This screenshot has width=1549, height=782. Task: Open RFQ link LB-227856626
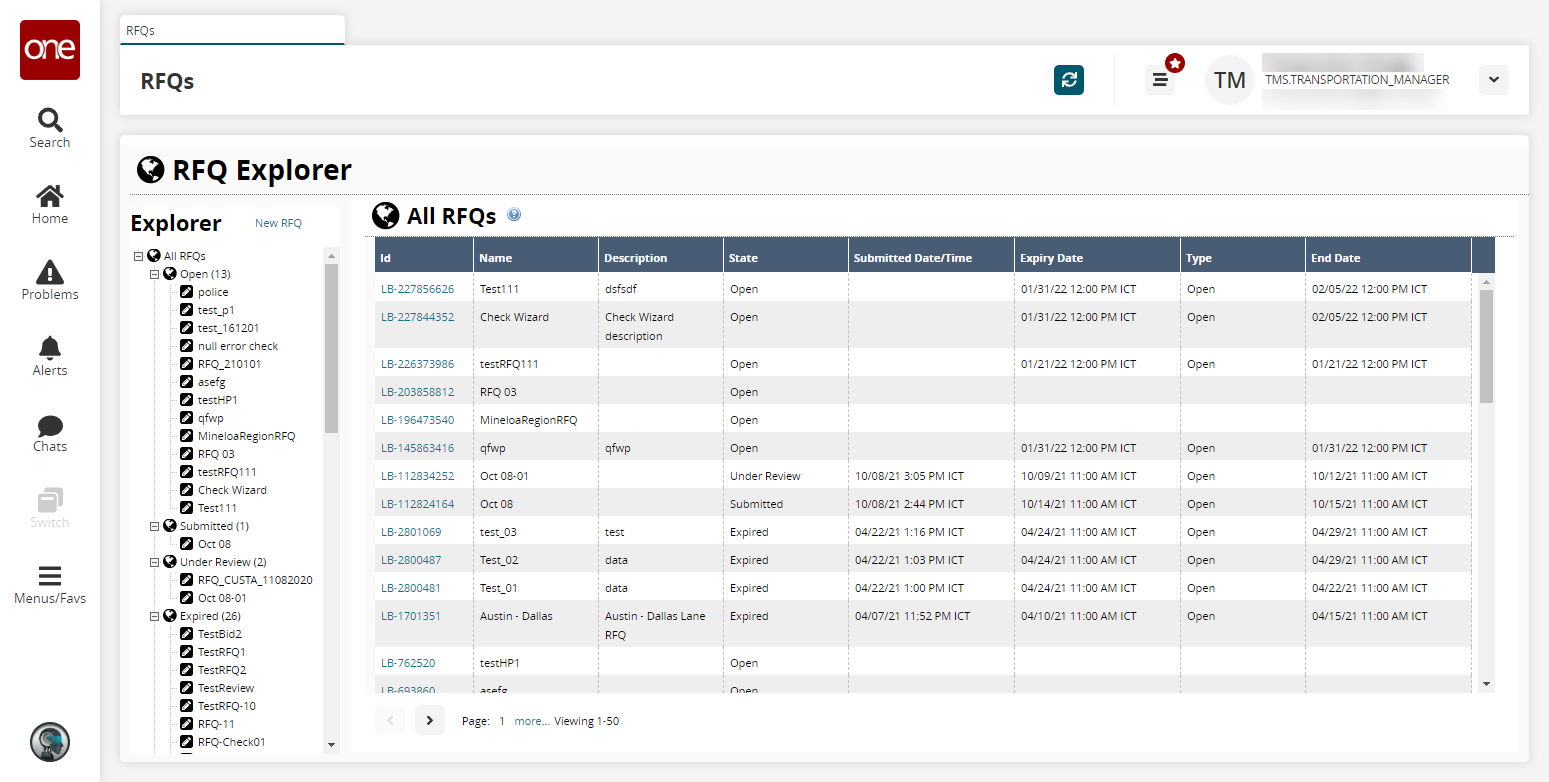pyautogui.click(x=417, y=289)
